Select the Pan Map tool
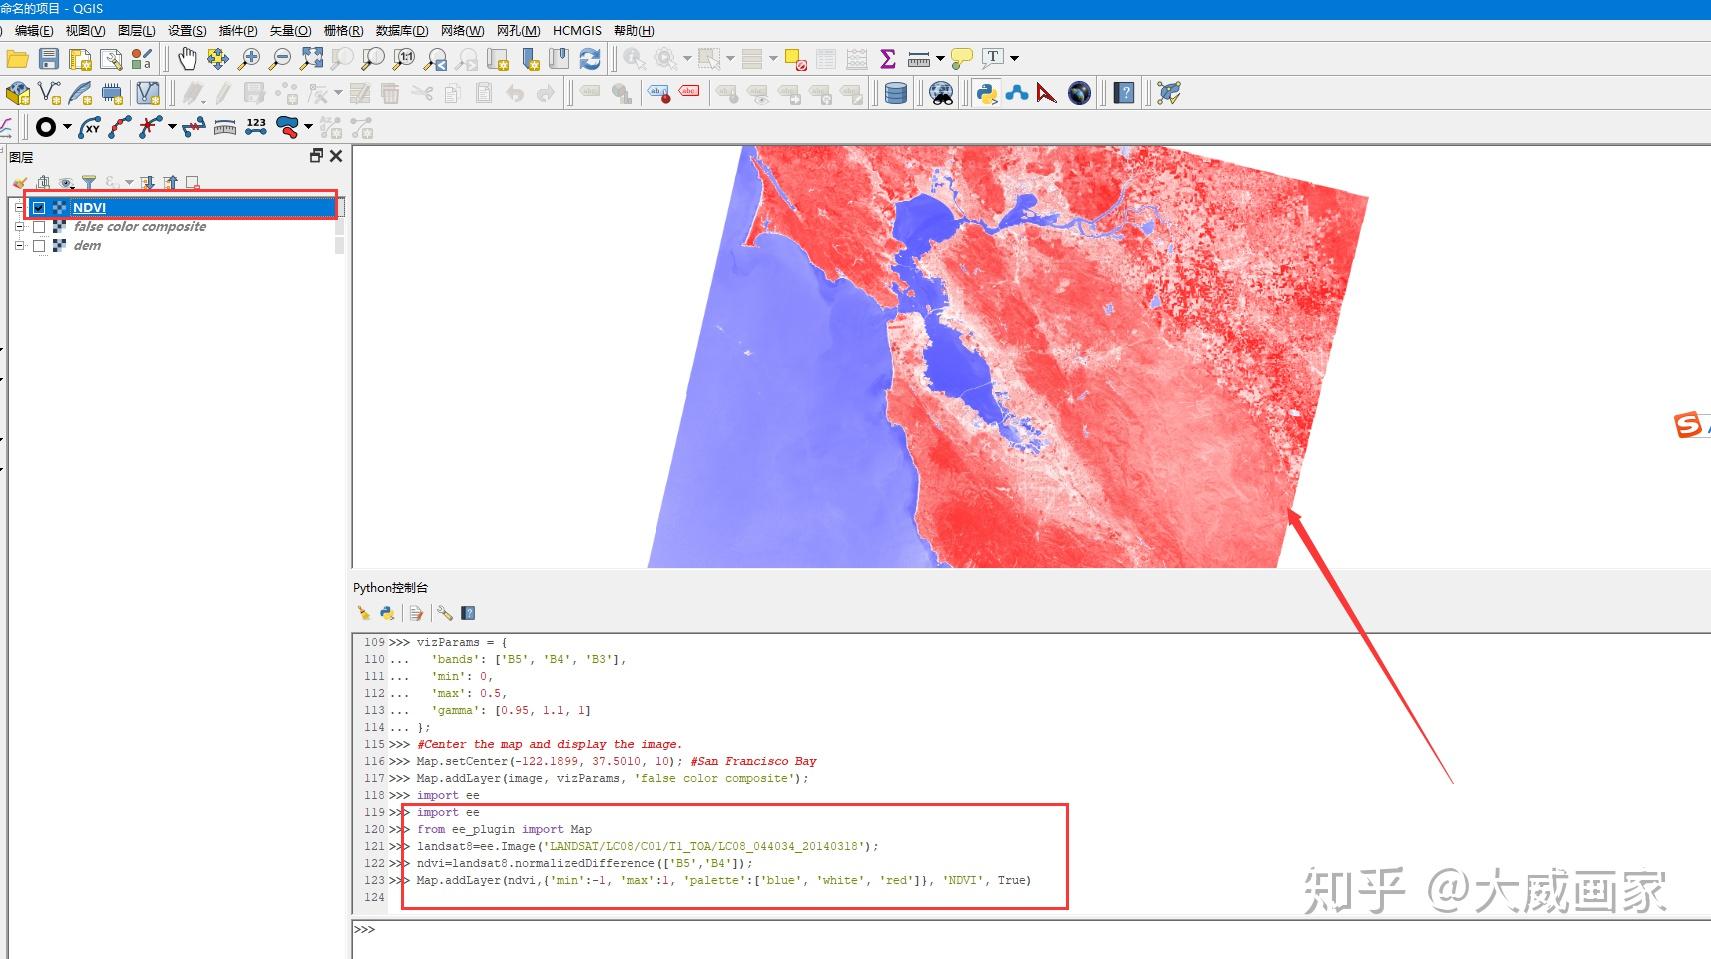Viewport: 1711px width, 959px height. pos(187,58)
